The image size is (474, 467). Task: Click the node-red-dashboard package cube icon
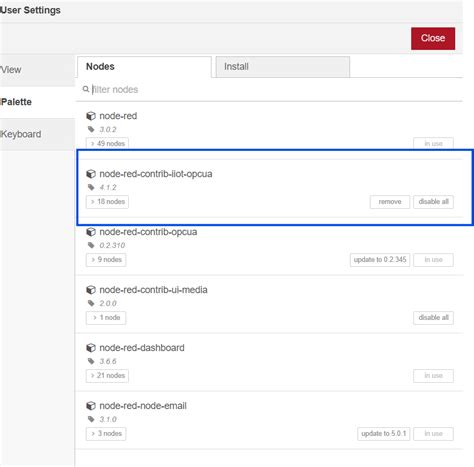pyautogui.click(x=91, y=348)
